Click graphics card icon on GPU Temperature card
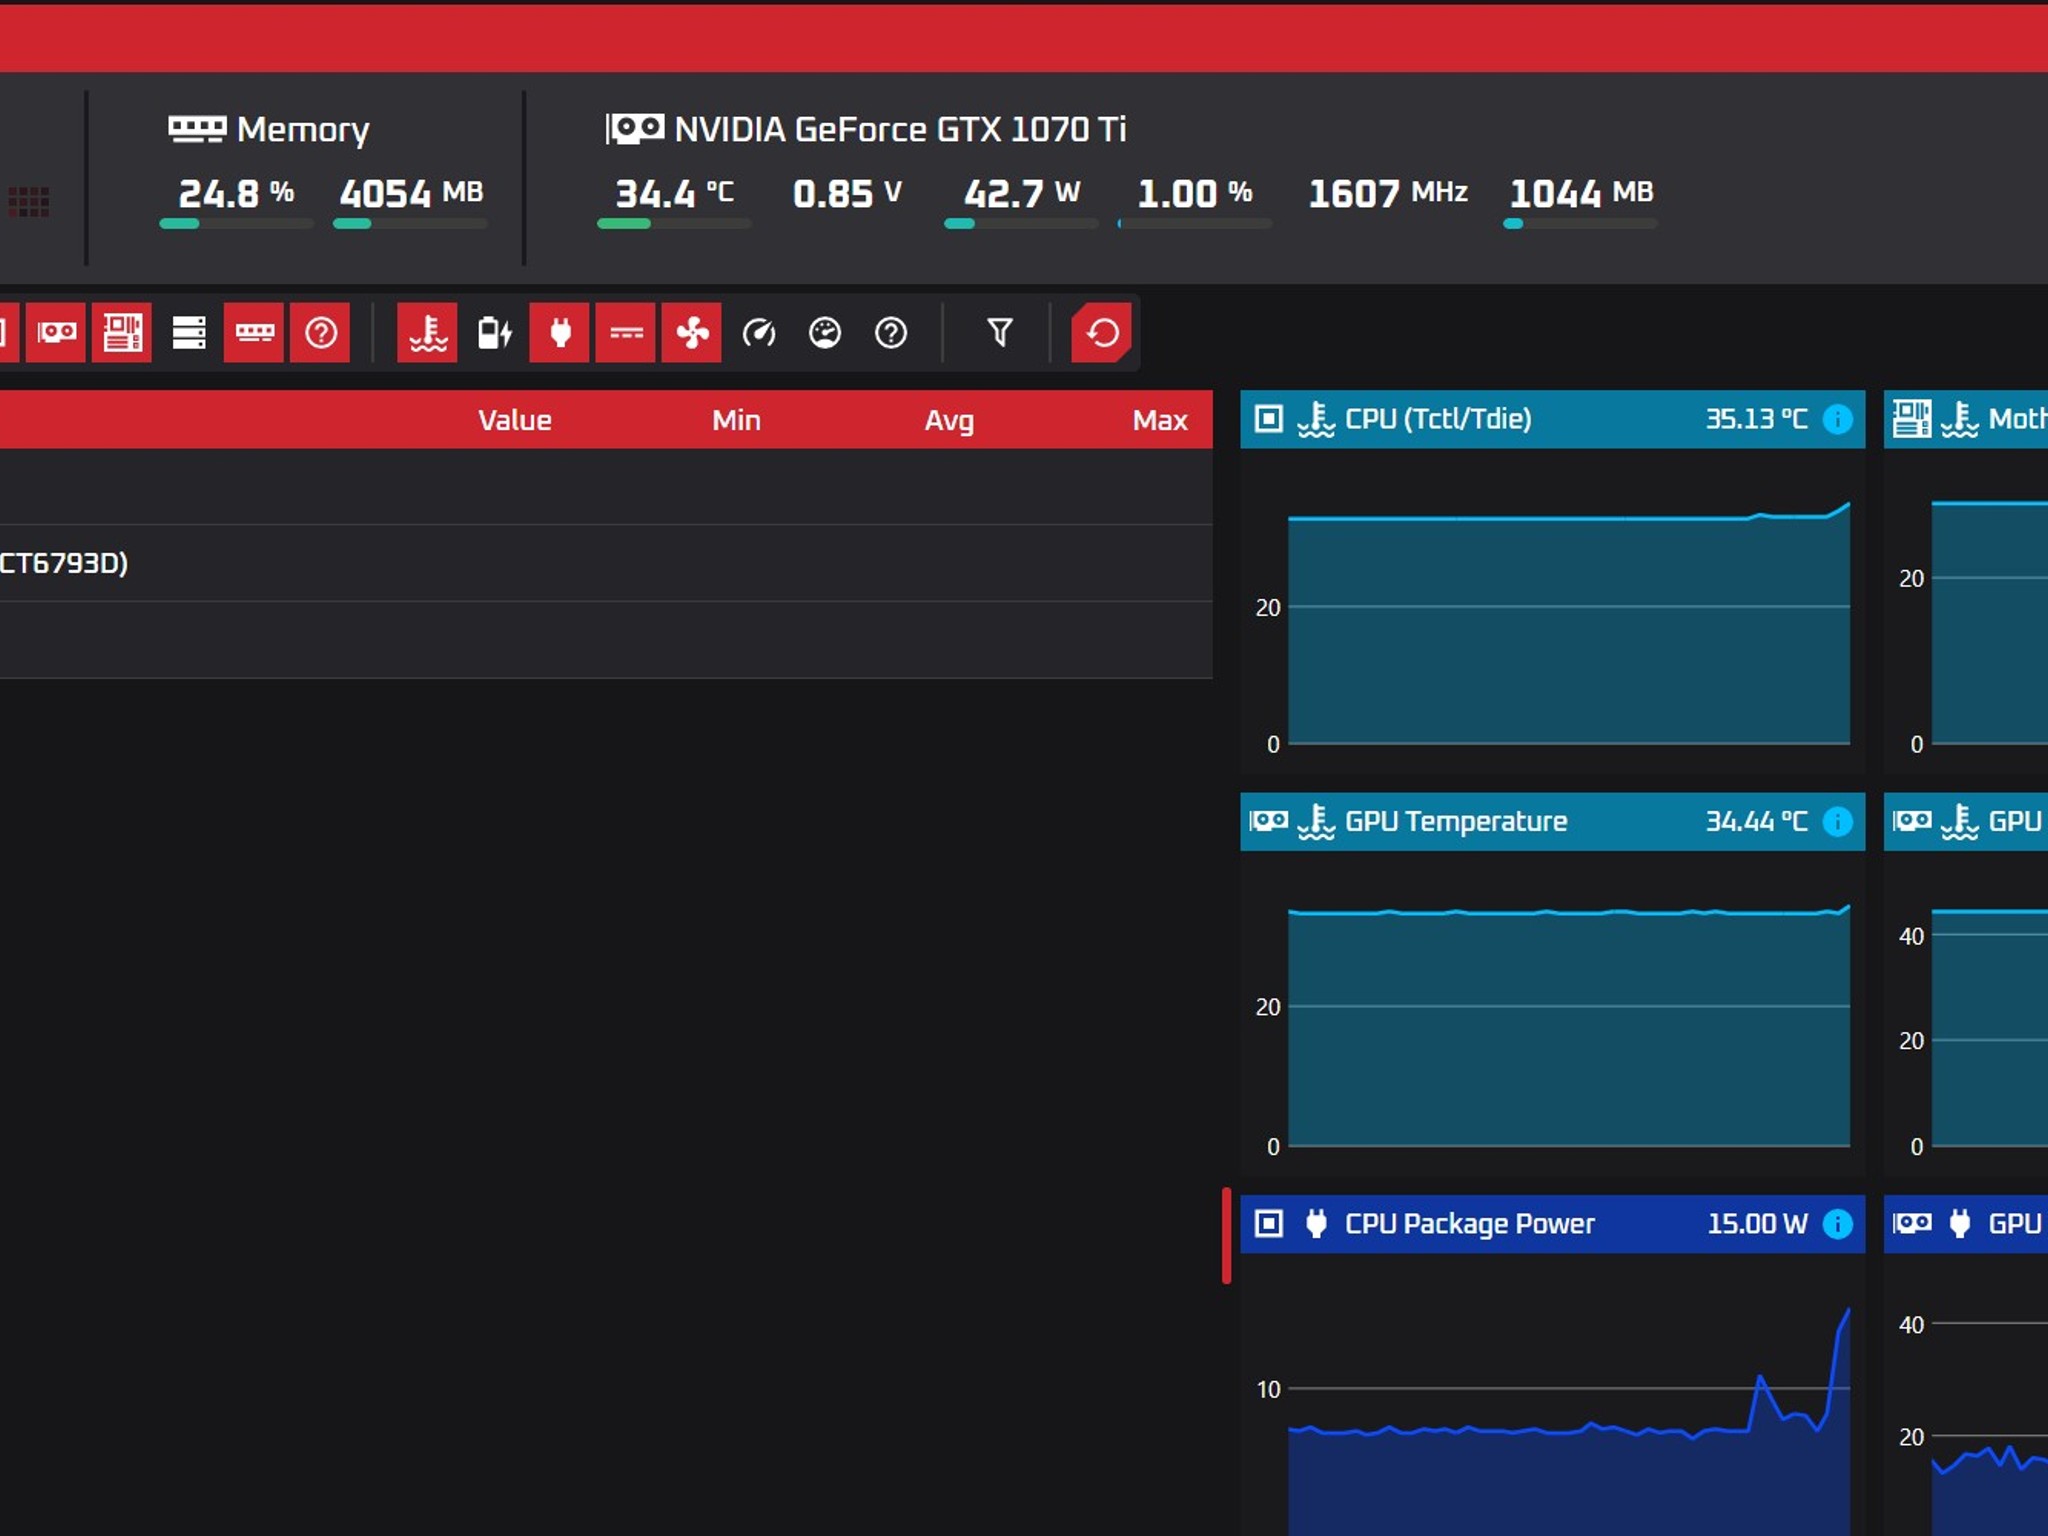Screen dimensions: 2048x1536 click(x=1268, y=821)
